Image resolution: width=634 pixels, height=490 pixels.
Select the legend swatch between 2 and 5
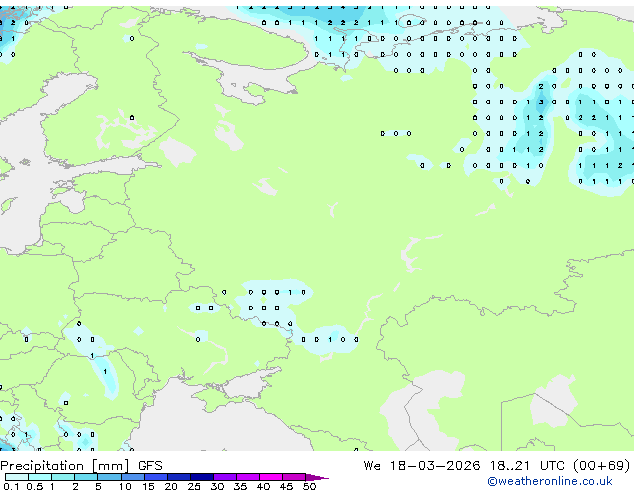click(x=86, y=477)
